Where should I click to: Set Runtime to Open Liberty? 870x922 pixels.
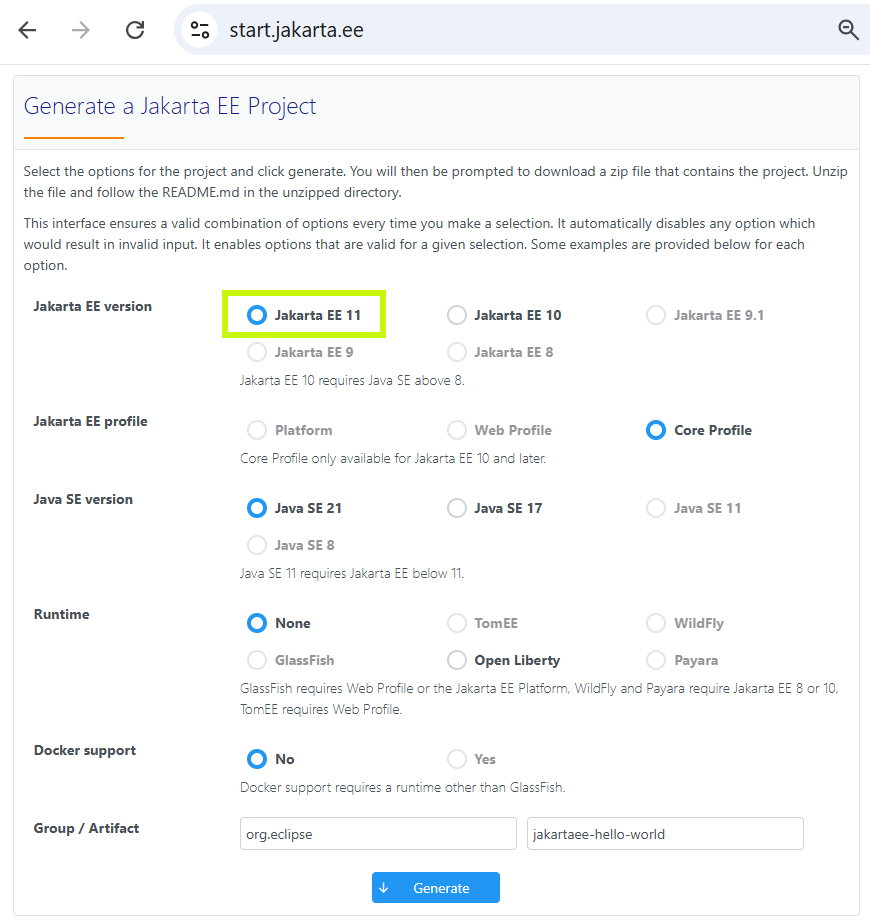[457, 660]
